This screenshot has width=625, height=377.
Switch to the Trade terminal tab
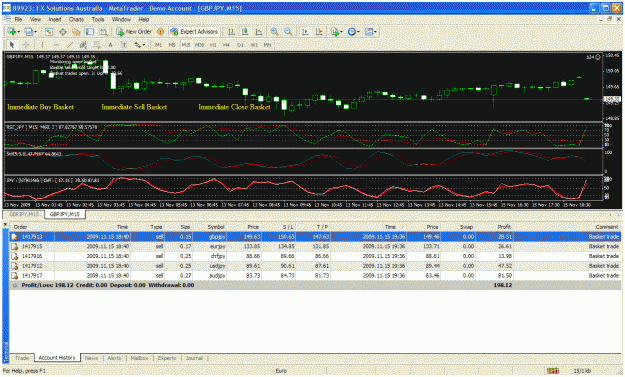click(22, 358)
